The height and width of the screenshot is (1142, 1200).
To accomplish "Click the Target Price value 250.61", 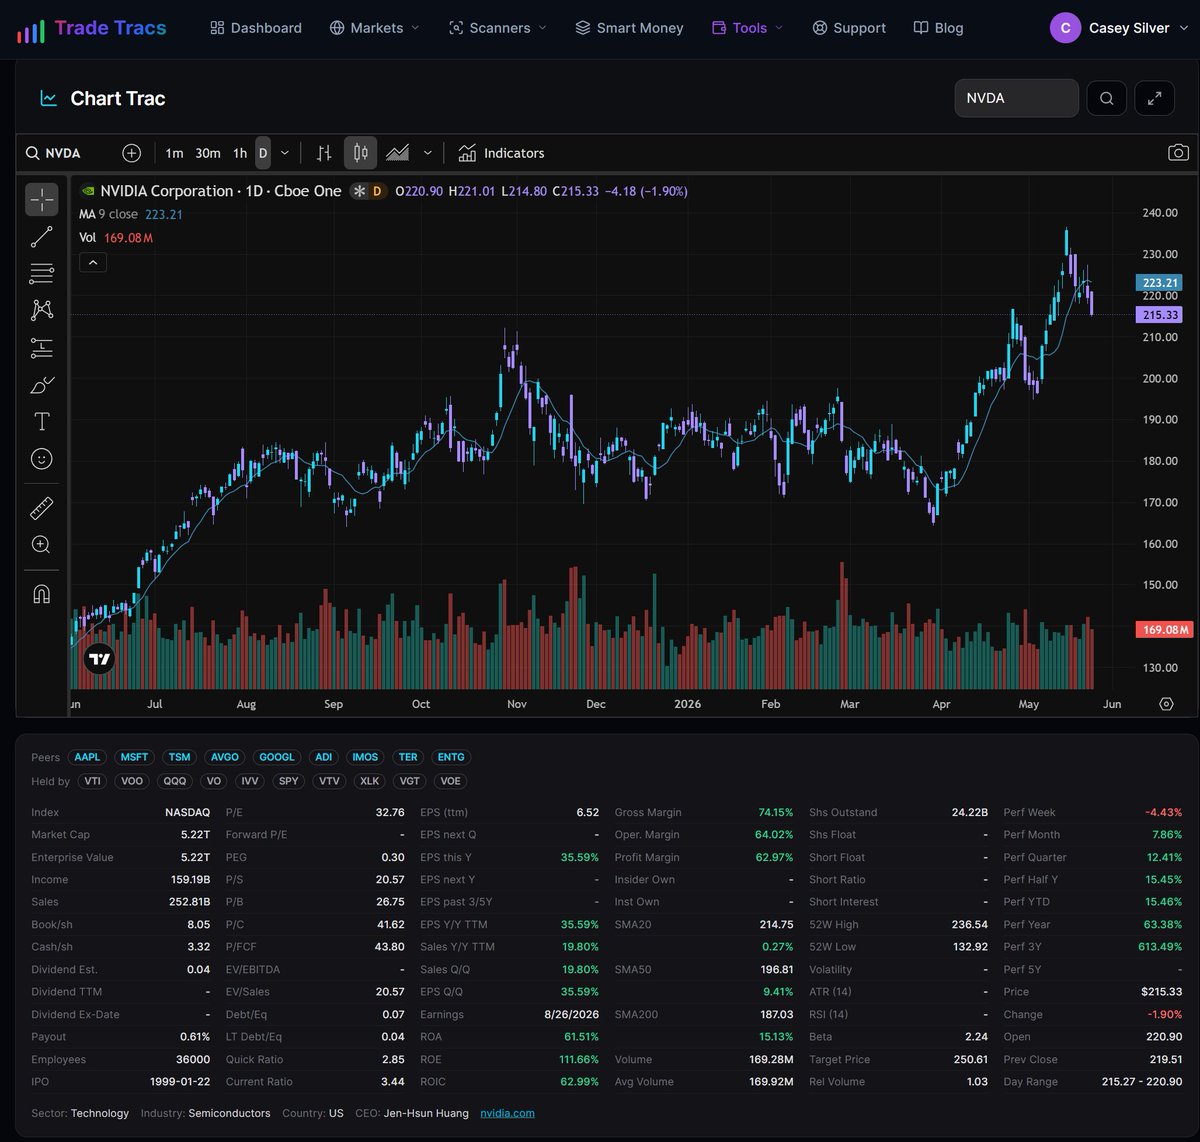I will tap(970, 1059).
